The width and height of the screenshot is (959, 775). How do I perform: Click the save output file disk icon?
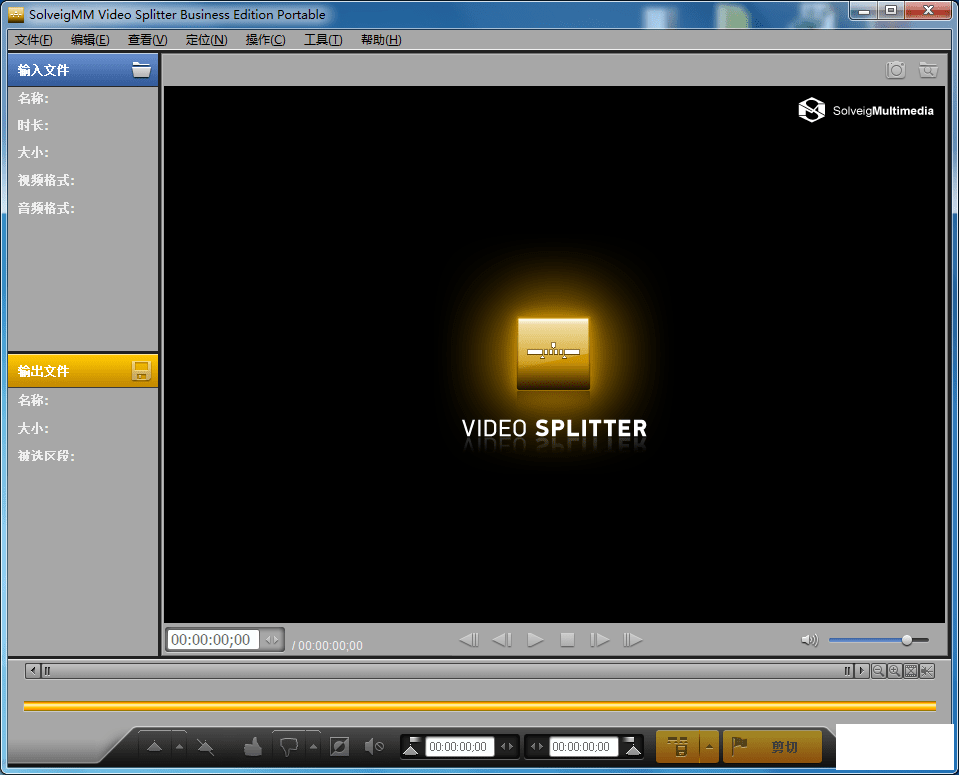[141, 371]
